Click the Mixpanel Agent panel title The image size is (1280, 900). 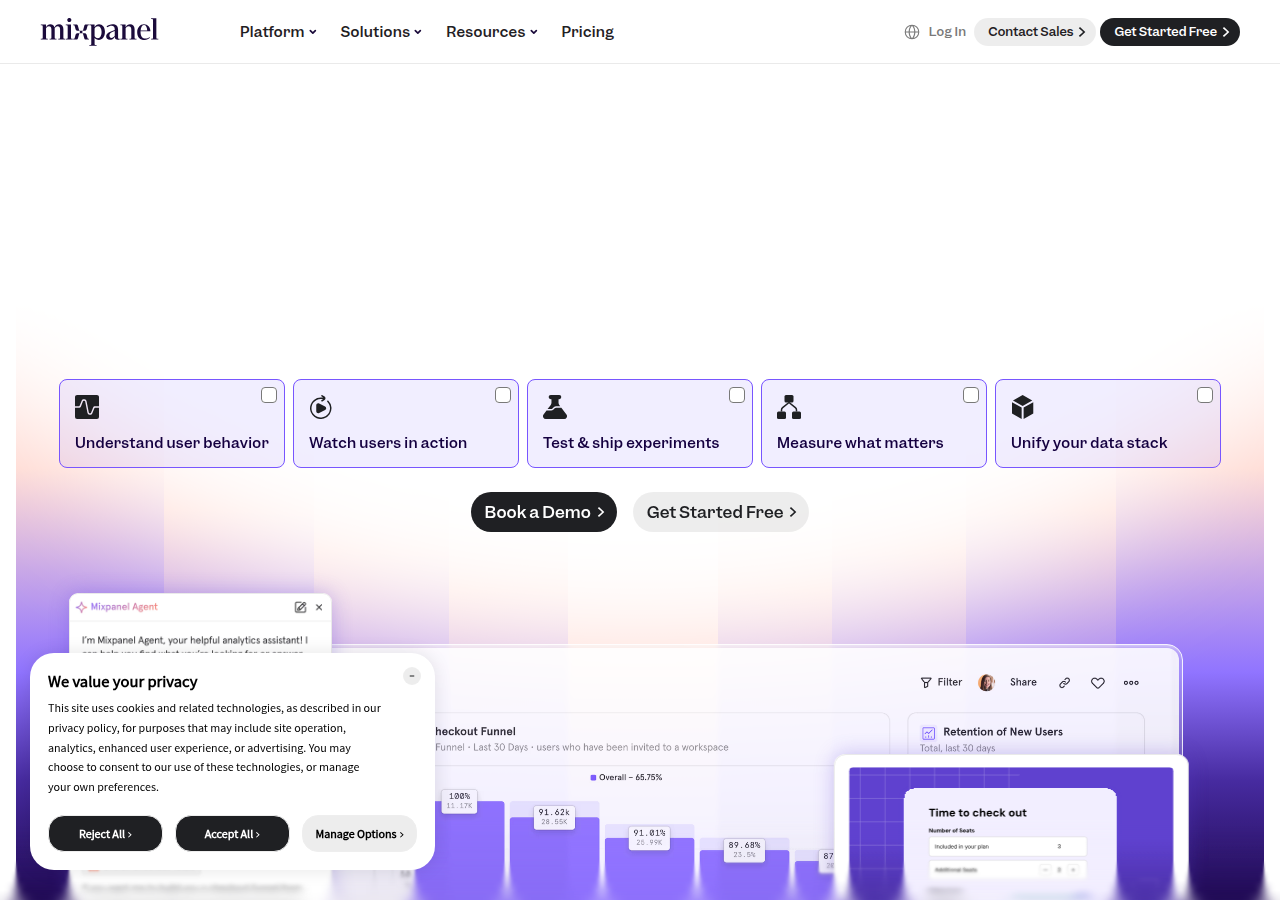tap(124, 607)
